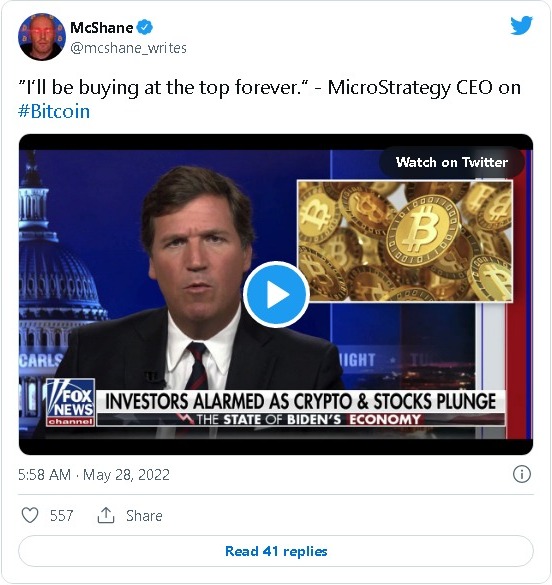Click the share upload arrow icon
552x585 pixels.
[x=106, y=515]
